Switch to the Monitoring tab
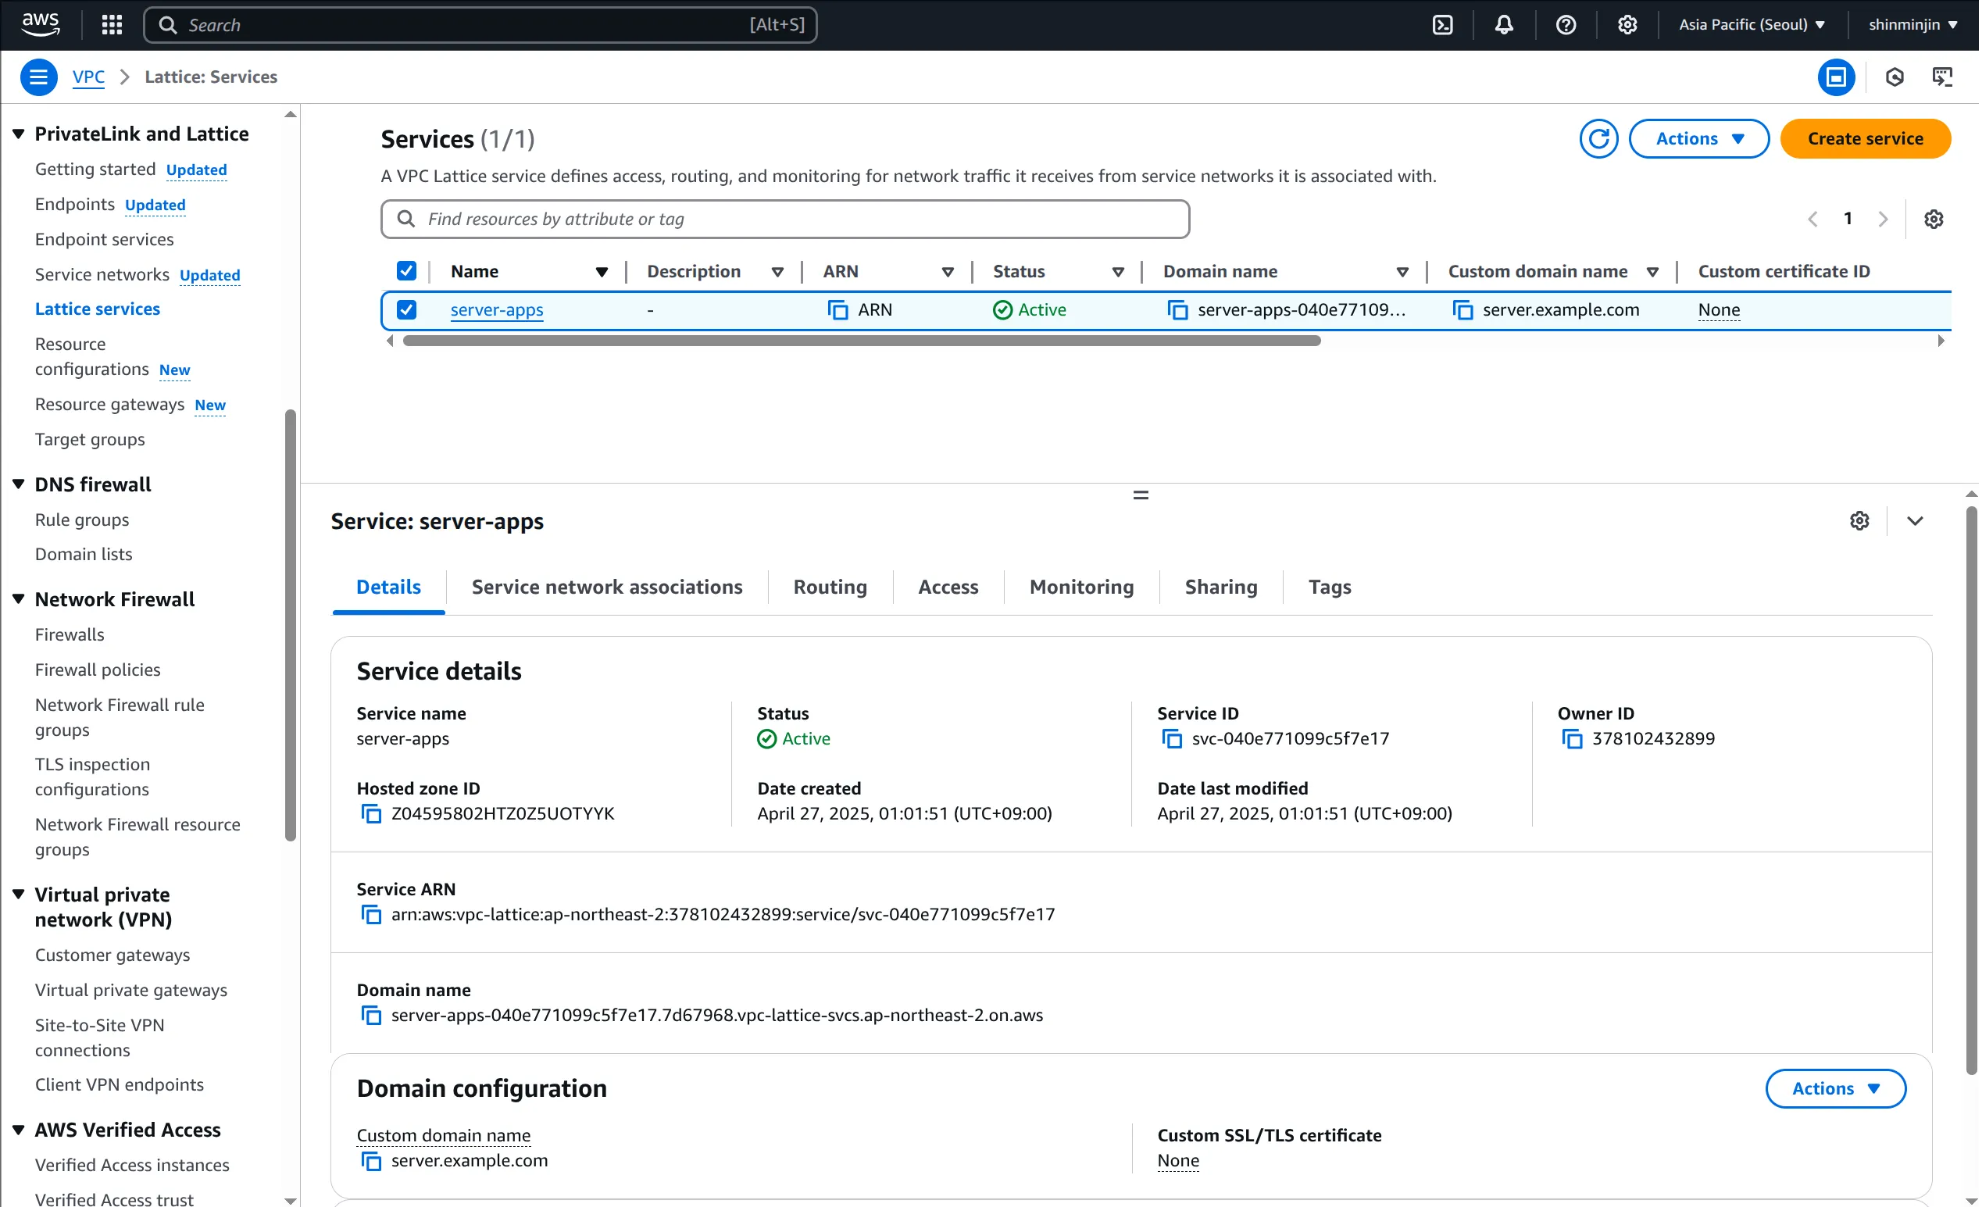 click(1082, 587)
